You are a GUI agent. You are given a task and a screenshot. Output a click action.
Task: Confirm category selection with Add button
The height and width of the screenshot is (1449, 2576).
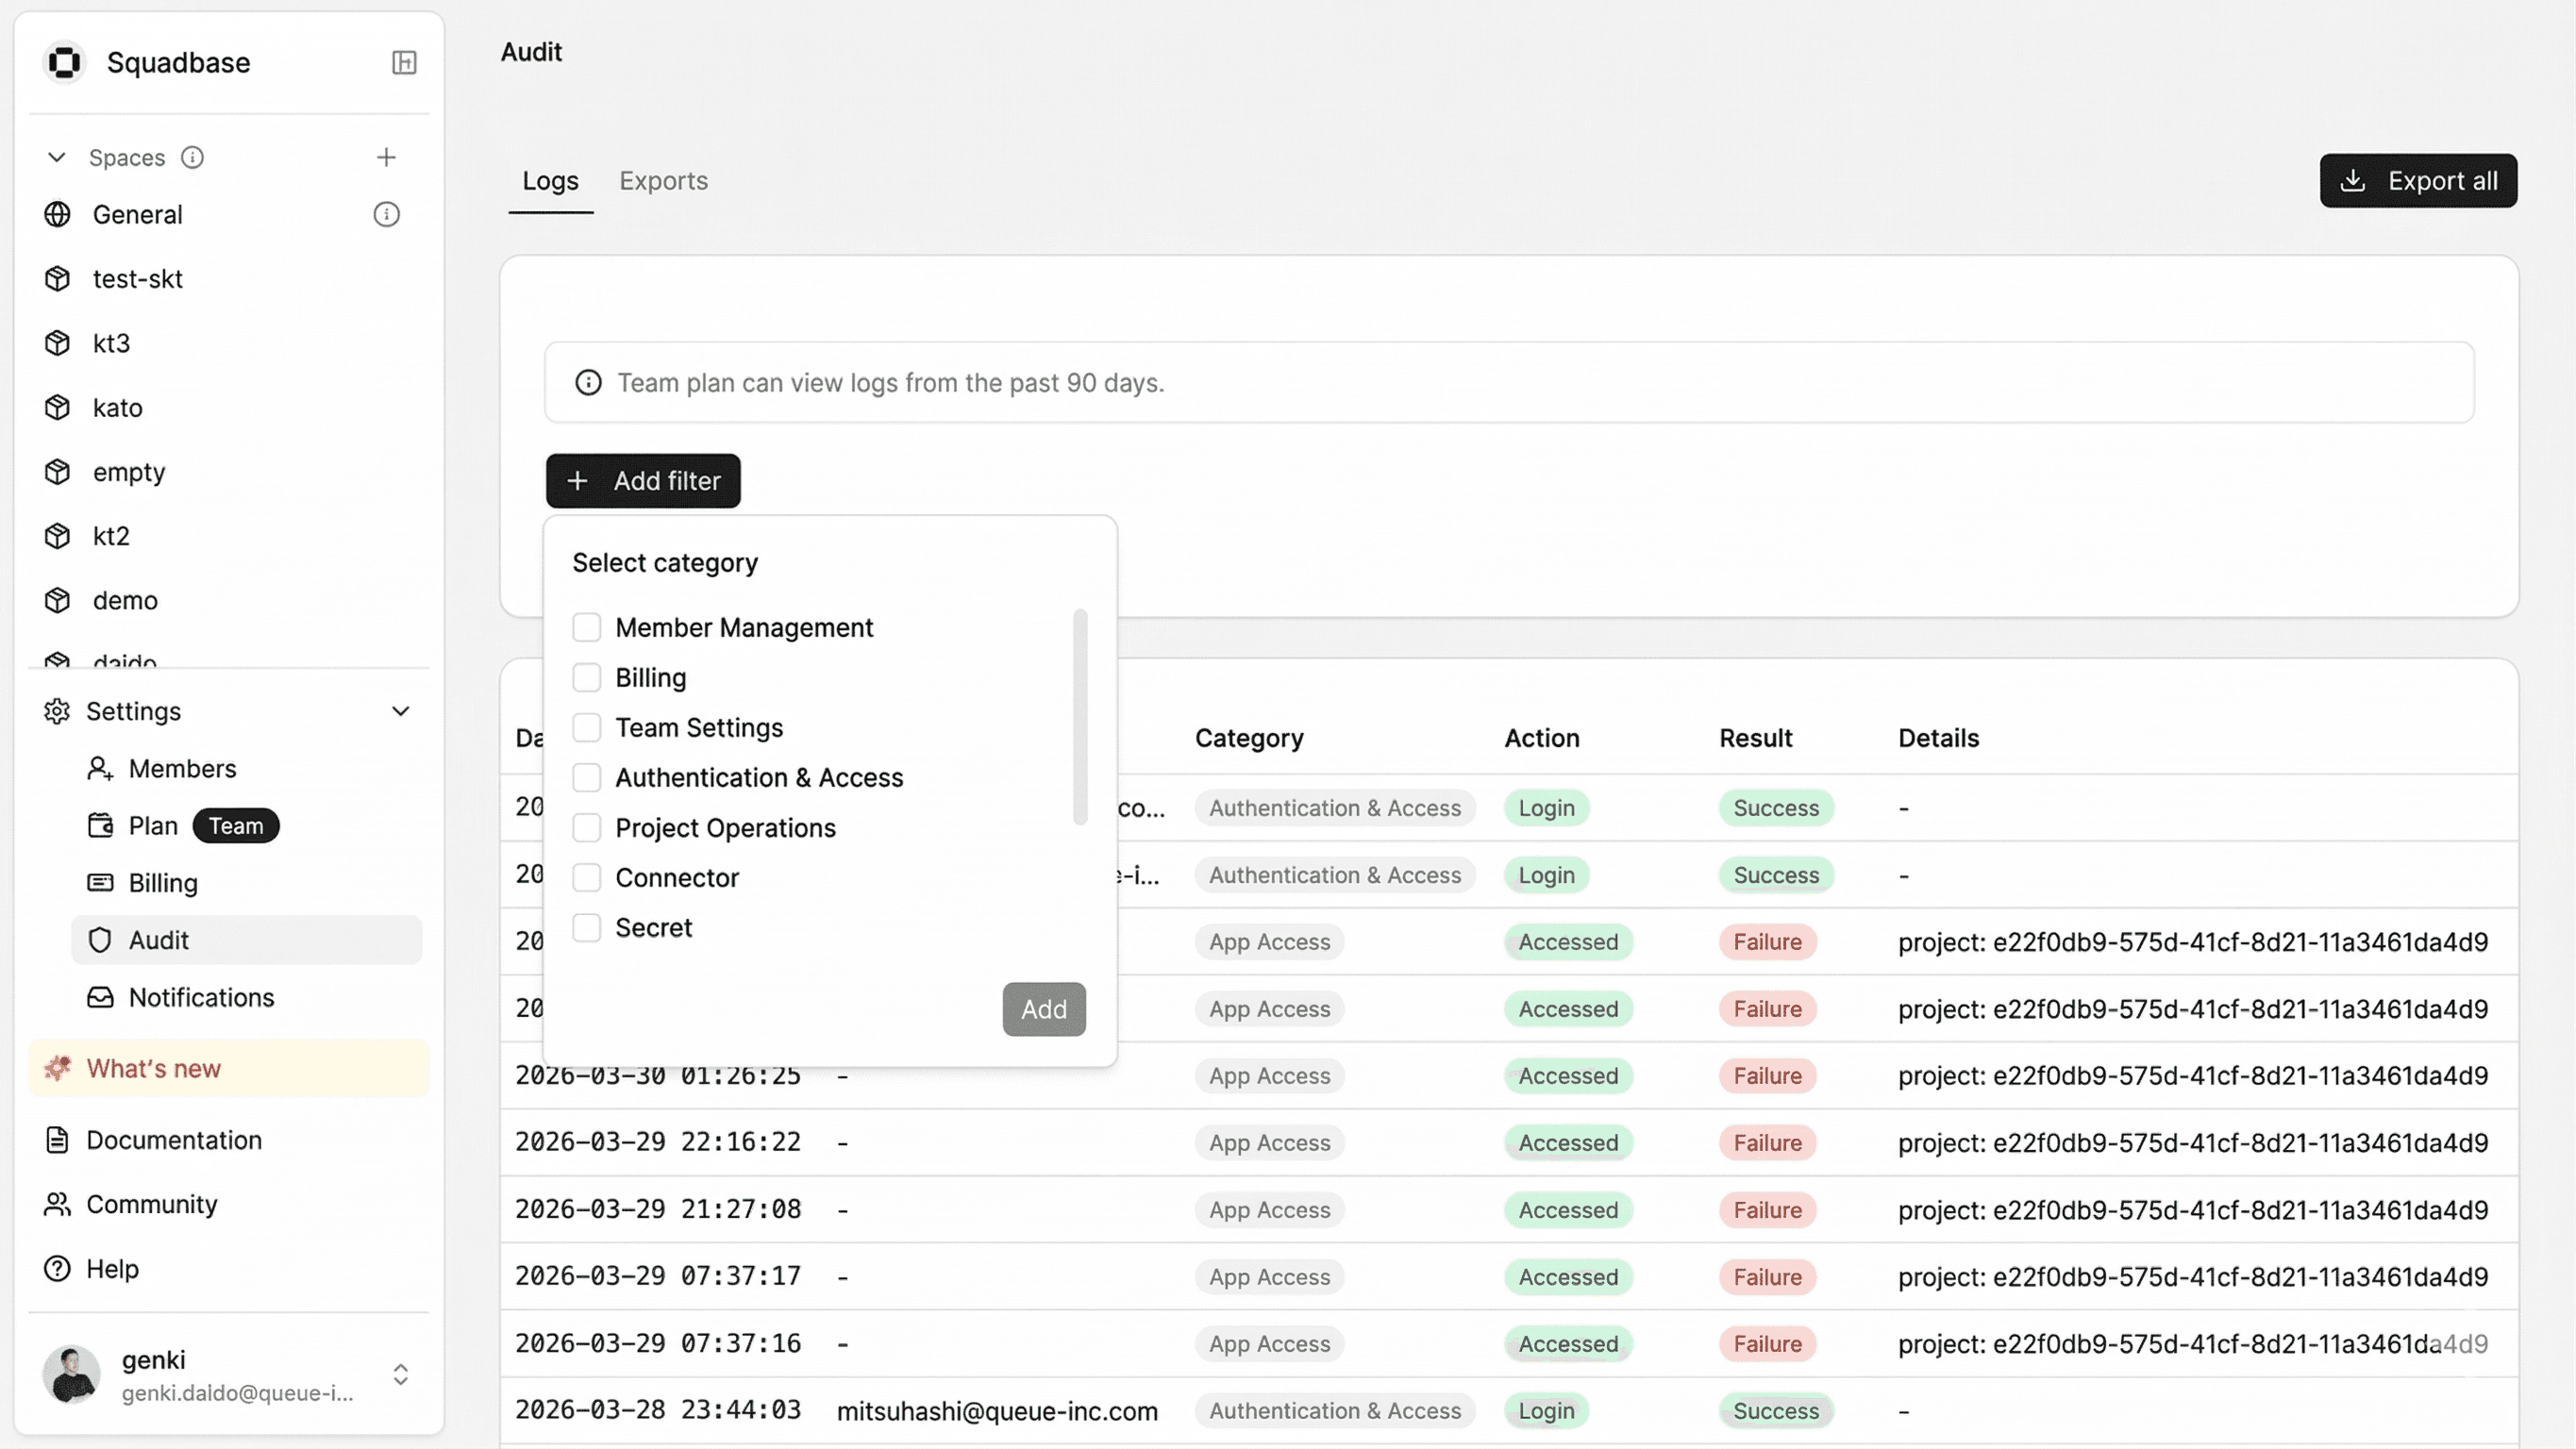pos(1044,1009)
